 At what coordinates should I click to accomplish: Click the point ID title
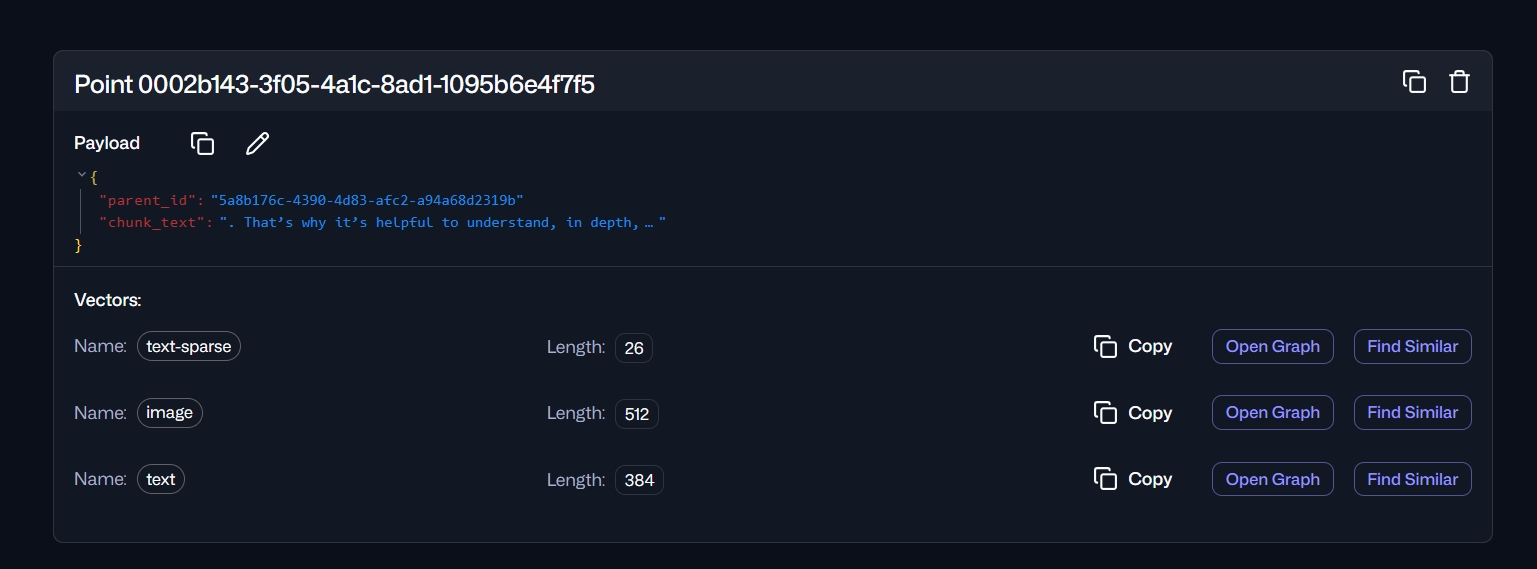tap(334, 84)
